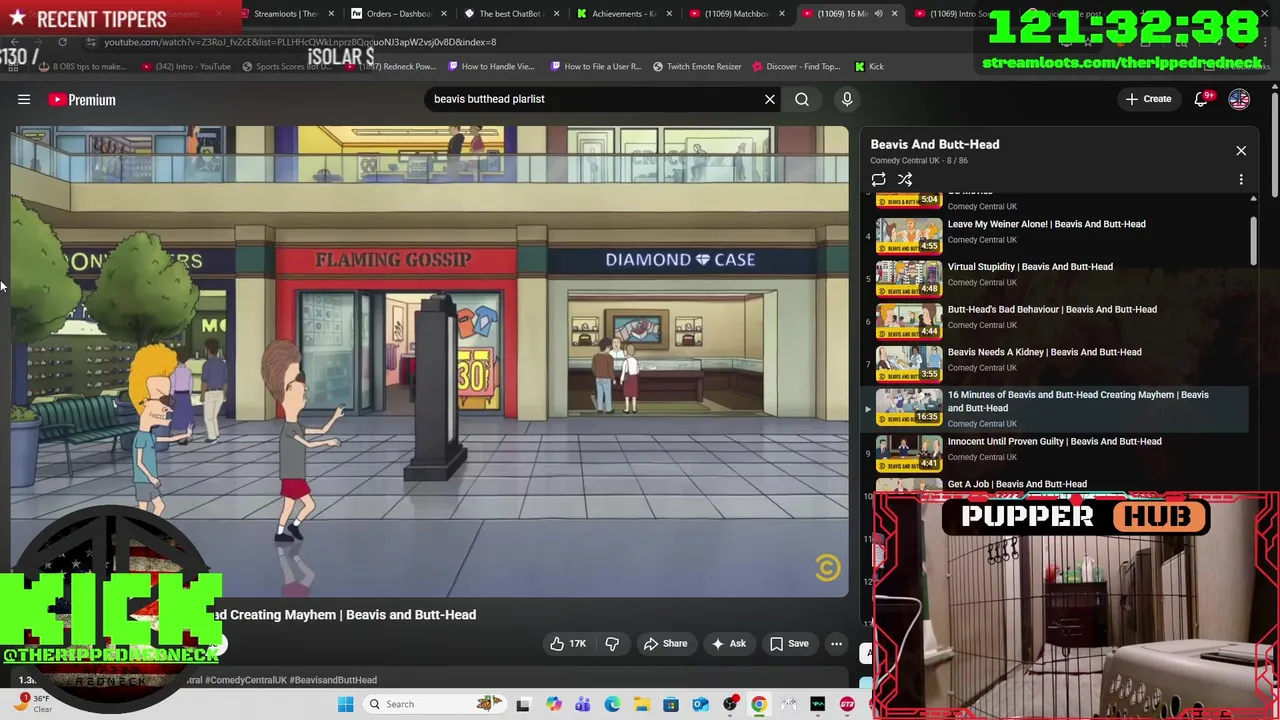Screen dimensions: 1280x720
Task: Click the Comedy Central logo watermark in the player
Action: [826, 569]
